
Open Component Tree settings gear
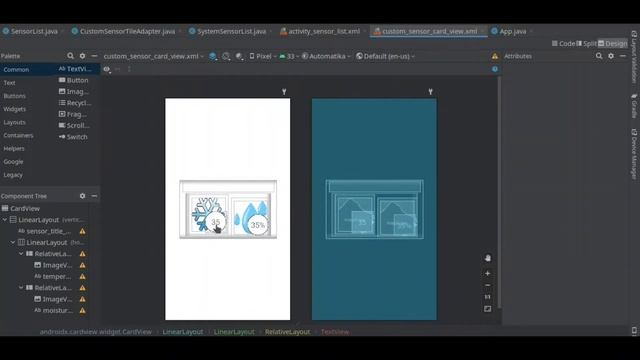(x=82, y=196)
